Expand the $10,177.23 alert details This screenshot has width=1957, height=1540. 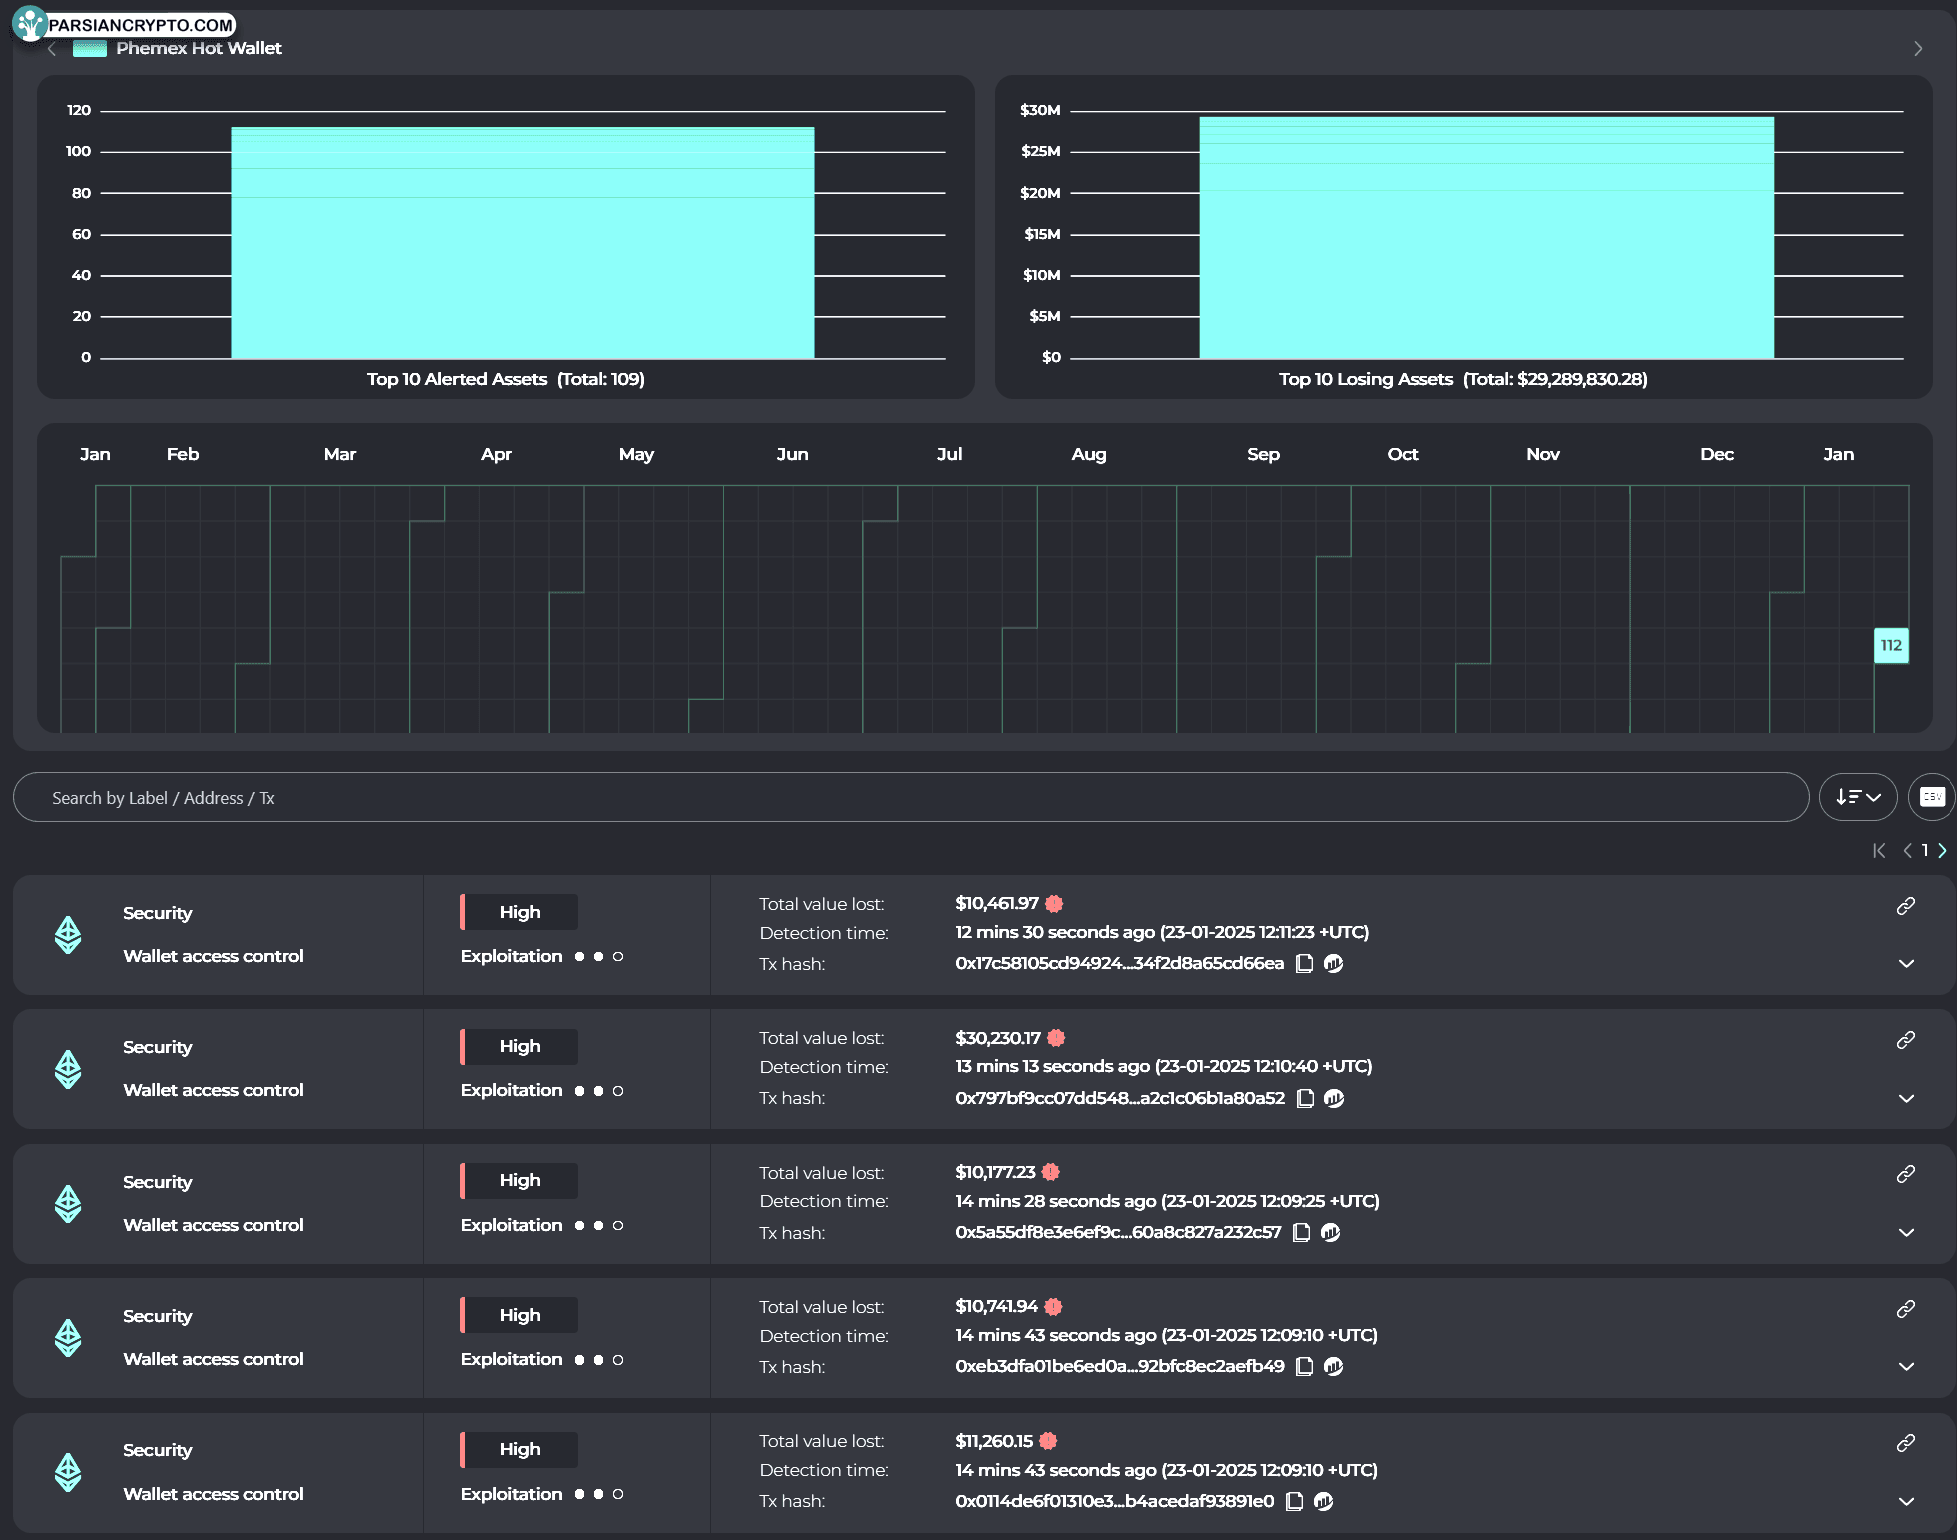[x=1906, y=1232]
